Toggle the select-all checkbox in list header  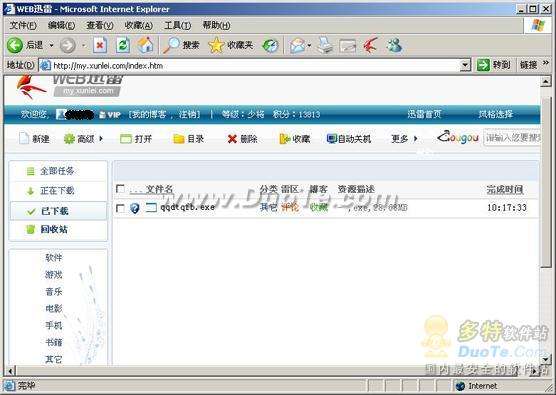(121, 189)
